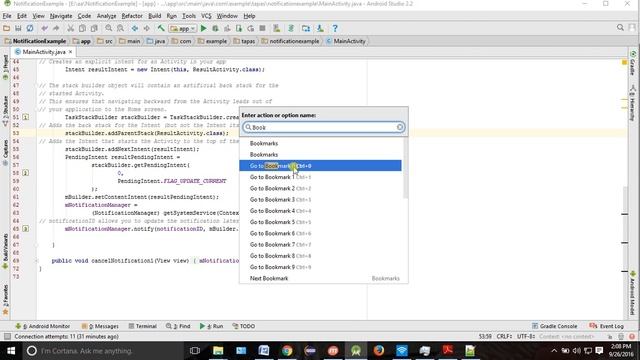Click the Redo toolbar arrow
This screenshot has width=640, height=360.
(x=56, y=28)
